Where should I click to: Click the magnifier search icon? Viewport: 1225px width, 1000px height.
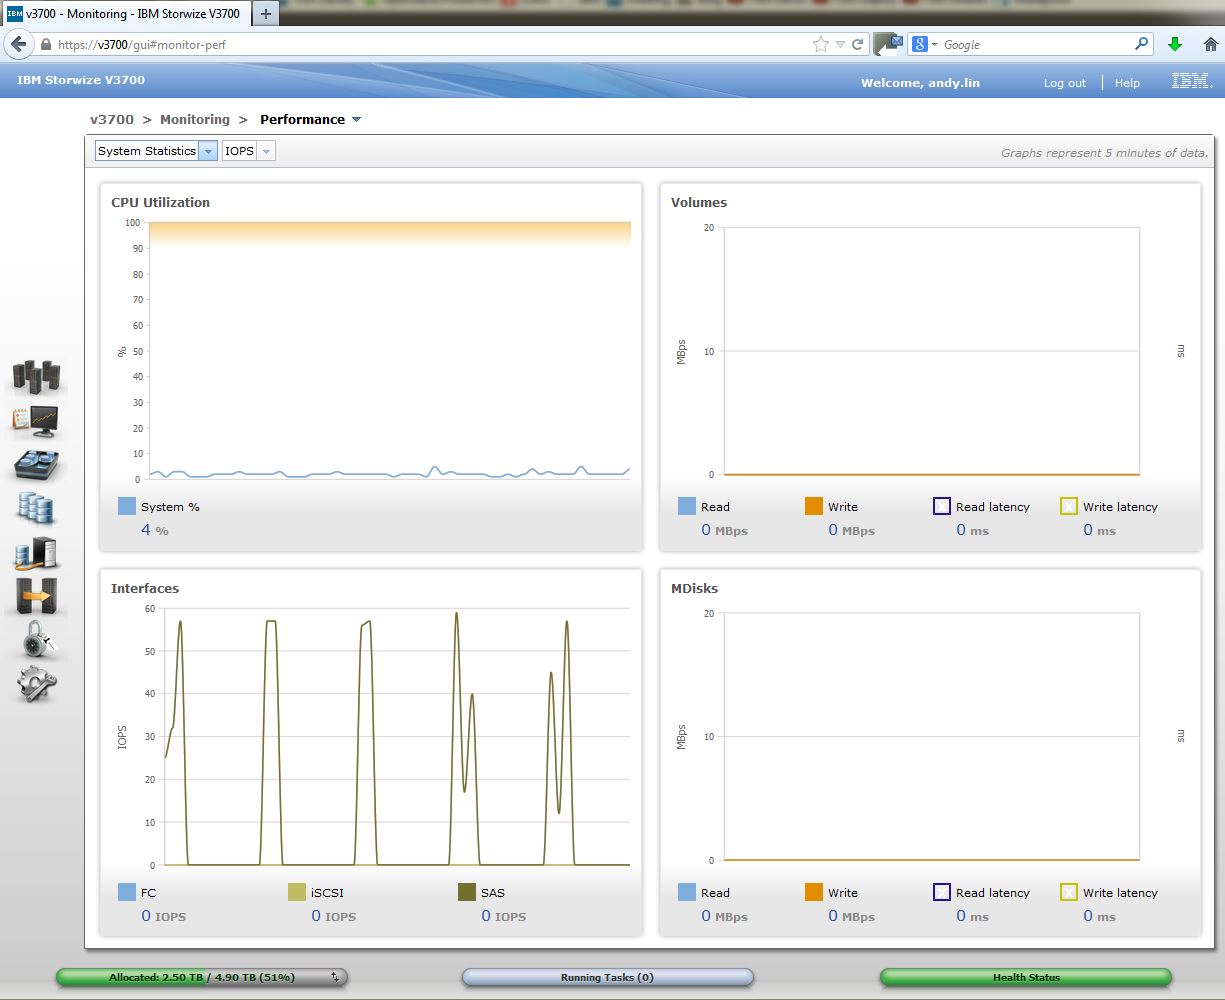coord(1142,44)
